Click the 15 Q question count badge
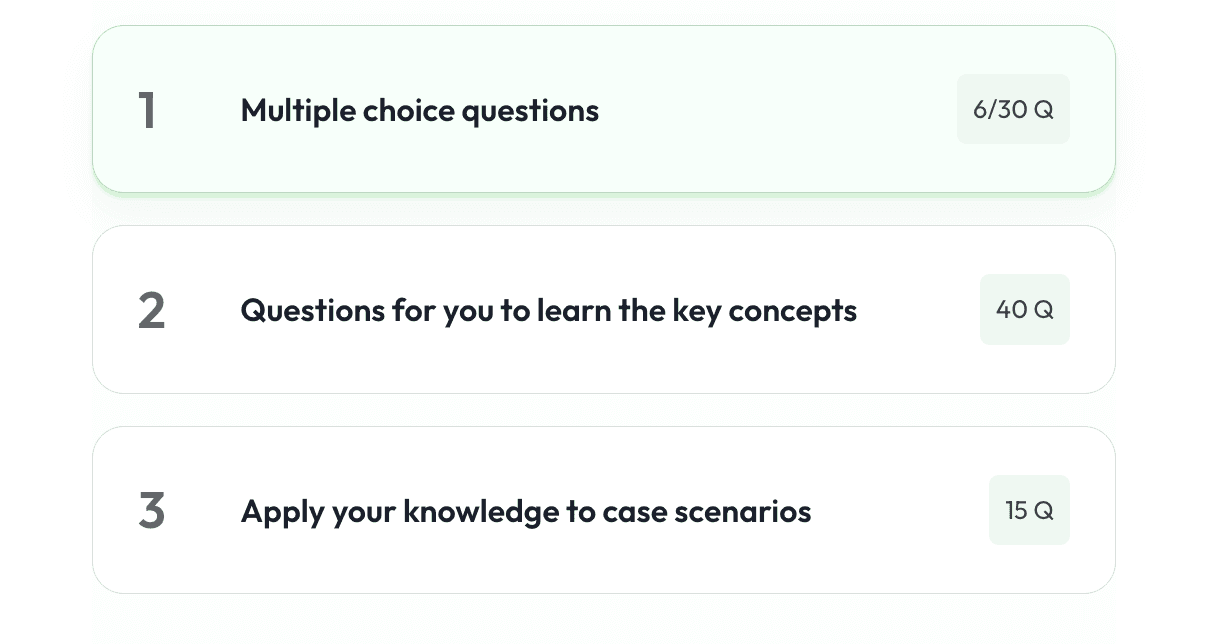Screen dimensions: 1208x644 1029,510
